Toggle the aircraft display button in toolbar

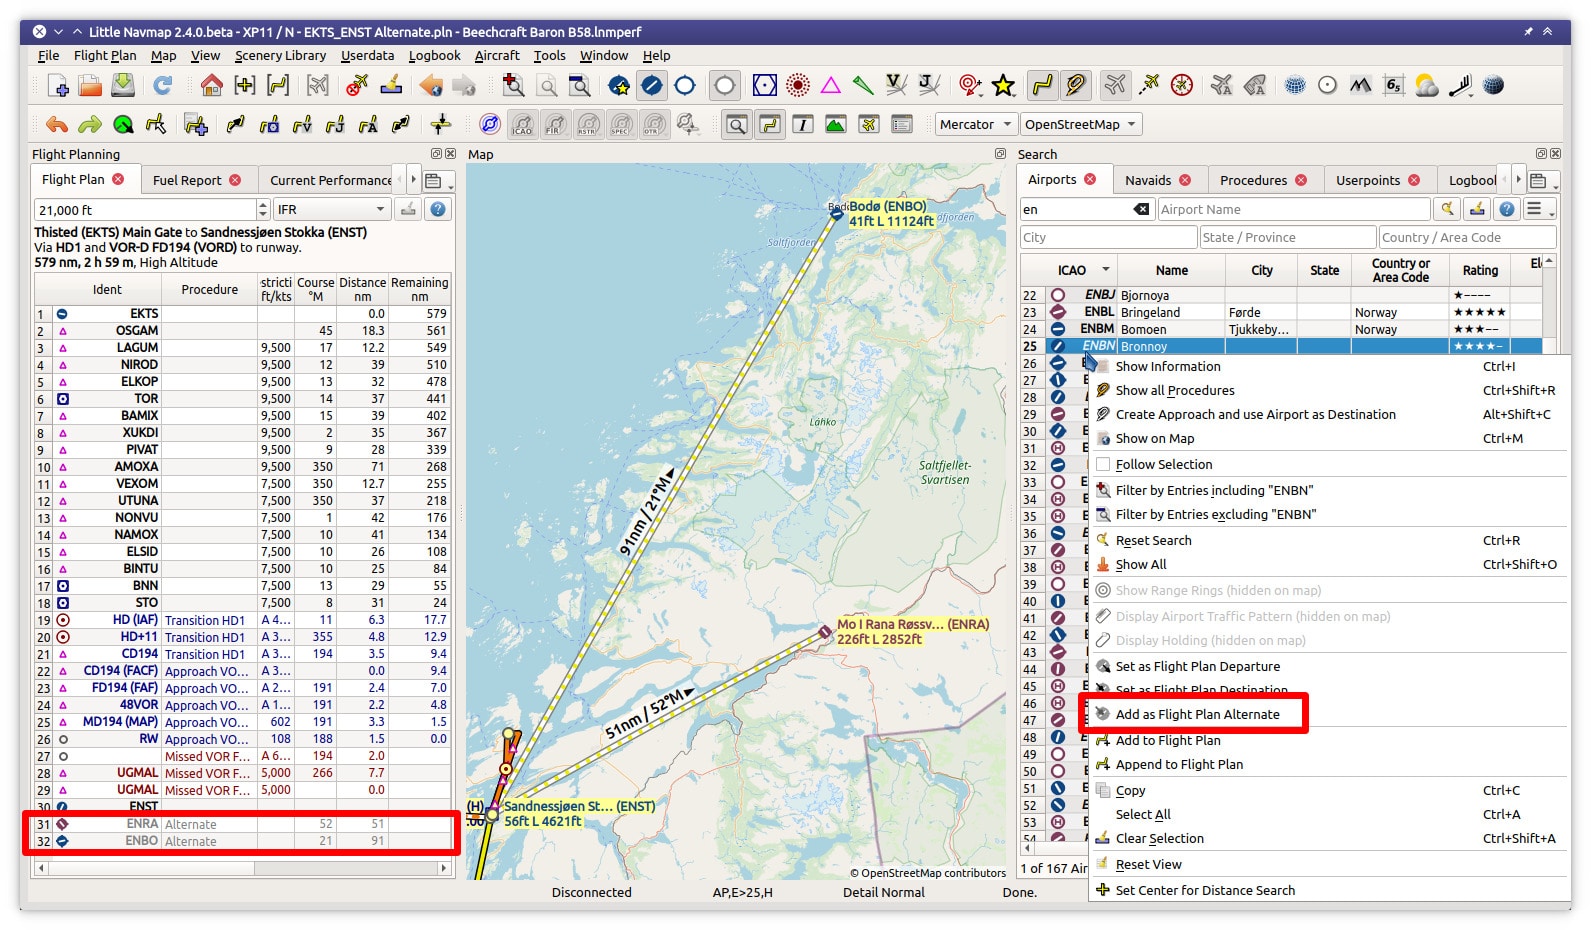(x=1115, y=86)
